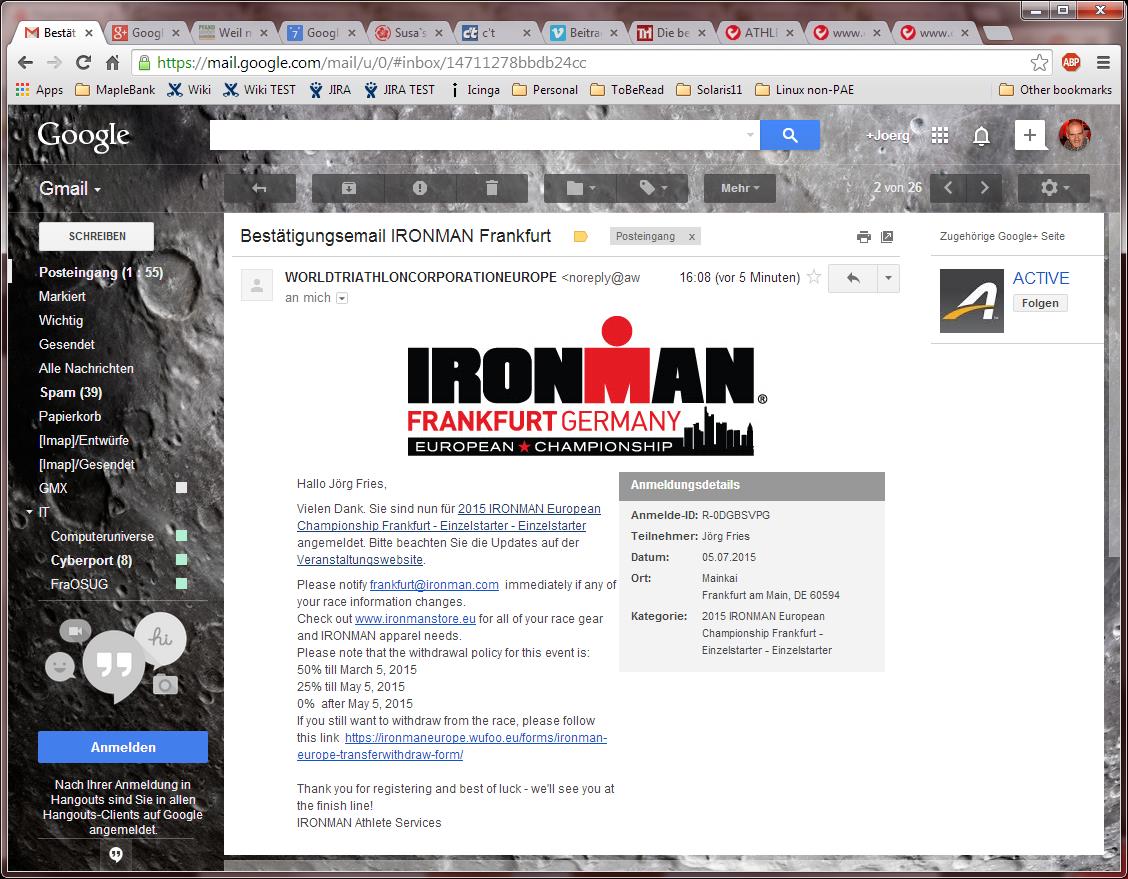Toggle the yellow importance marker
Image resolution: width=1128 pixels, height=879 pixels.
(581, 237)
